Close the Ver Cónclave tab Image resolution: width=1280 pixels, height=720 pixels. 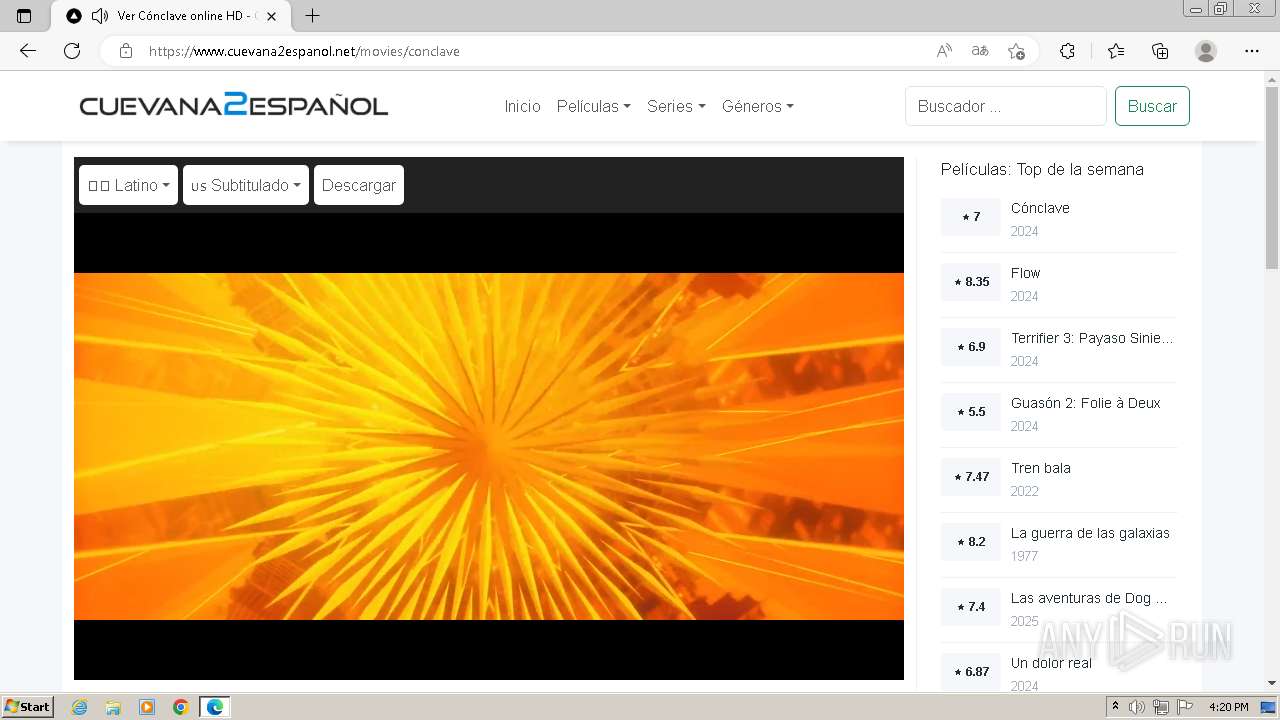[x=272, y=16]
